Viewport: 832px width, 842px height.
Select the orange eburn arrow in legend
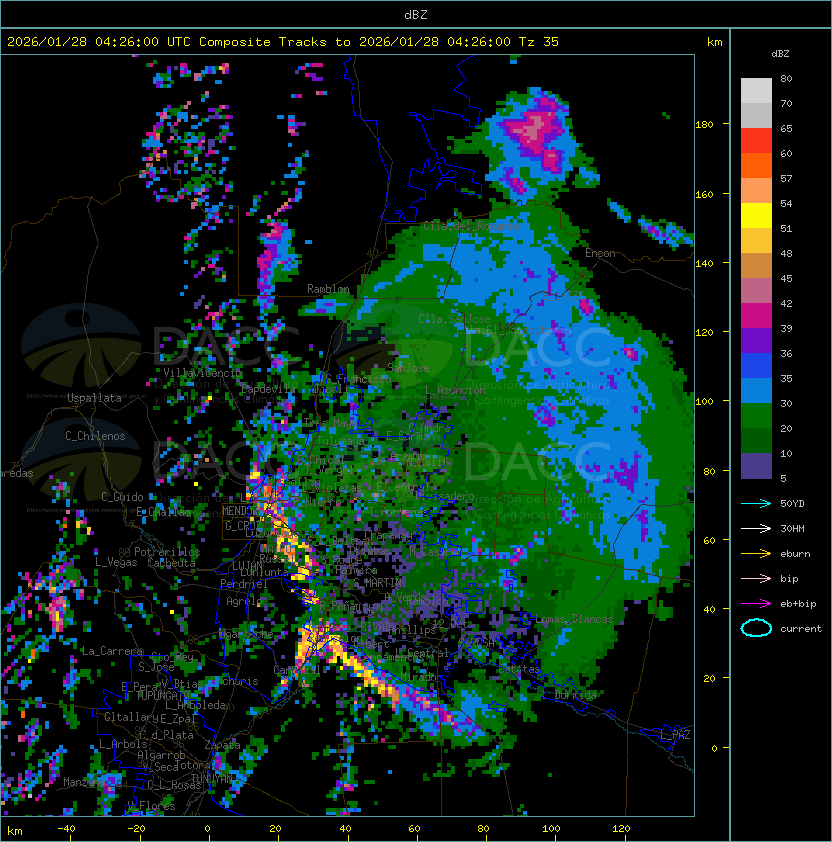[756, 553]
